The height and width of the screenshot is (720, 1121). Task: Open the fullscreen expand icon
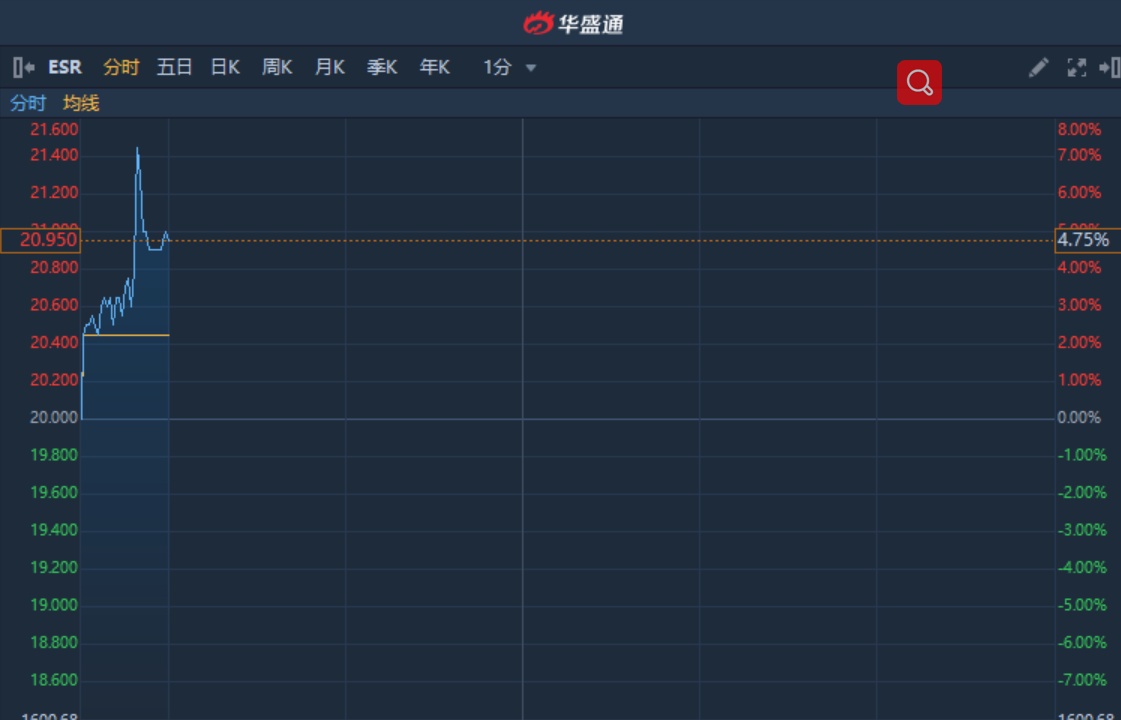1076,67
